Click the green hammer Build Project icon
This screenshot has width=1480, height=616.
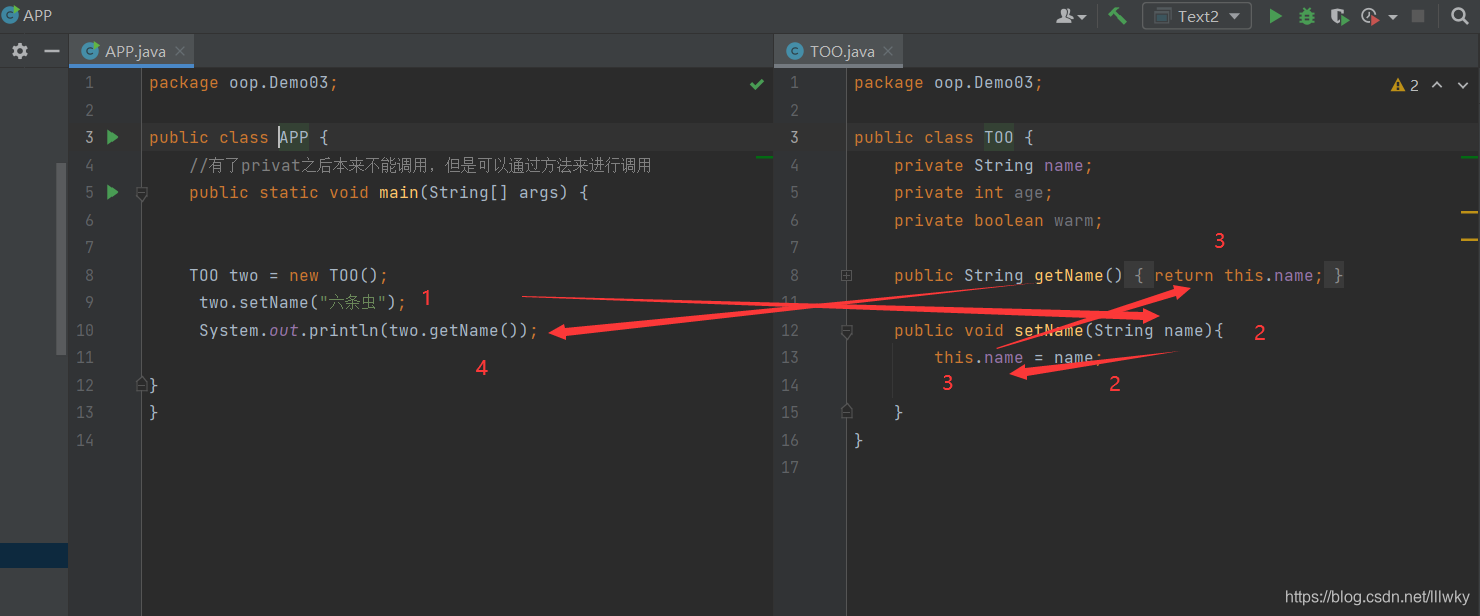pyautogui.click(x=1118, y=16)
